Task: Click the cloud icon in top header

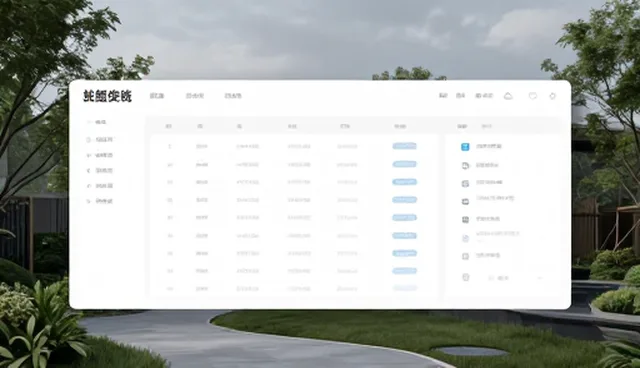Action: (508, 96)
